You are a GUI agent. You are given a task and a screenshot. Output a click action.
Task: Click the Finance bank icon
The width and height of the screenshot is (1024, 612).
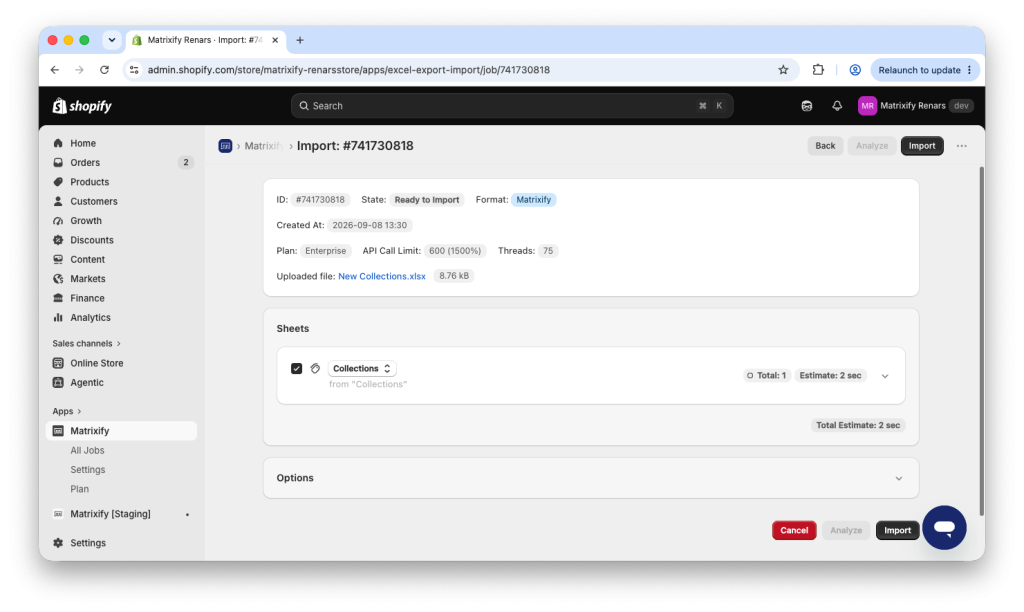[58, 298]
